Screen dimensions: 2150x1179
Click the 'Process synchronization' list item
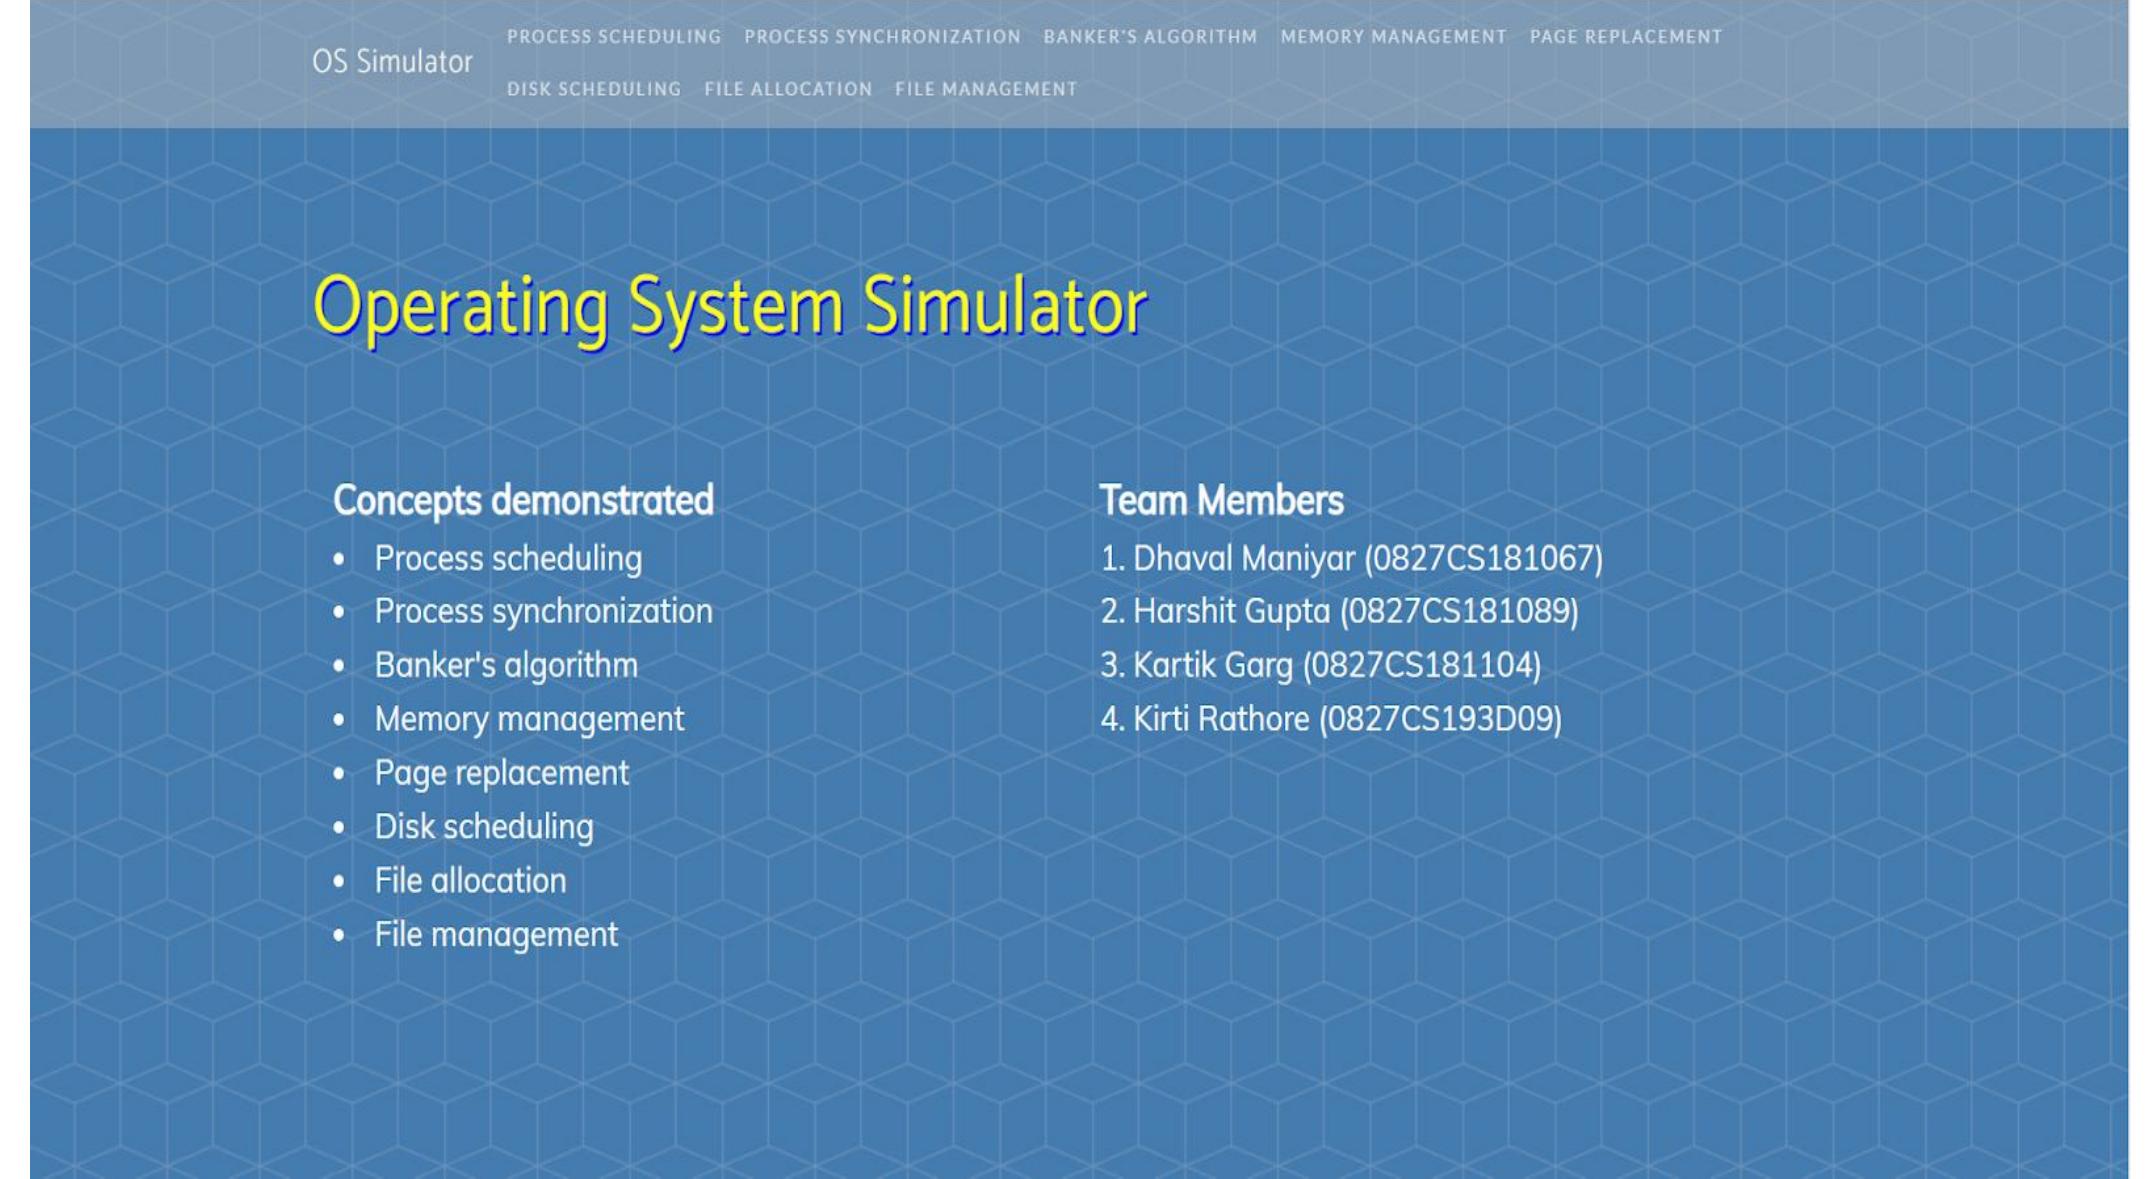[x=543, y=612]
